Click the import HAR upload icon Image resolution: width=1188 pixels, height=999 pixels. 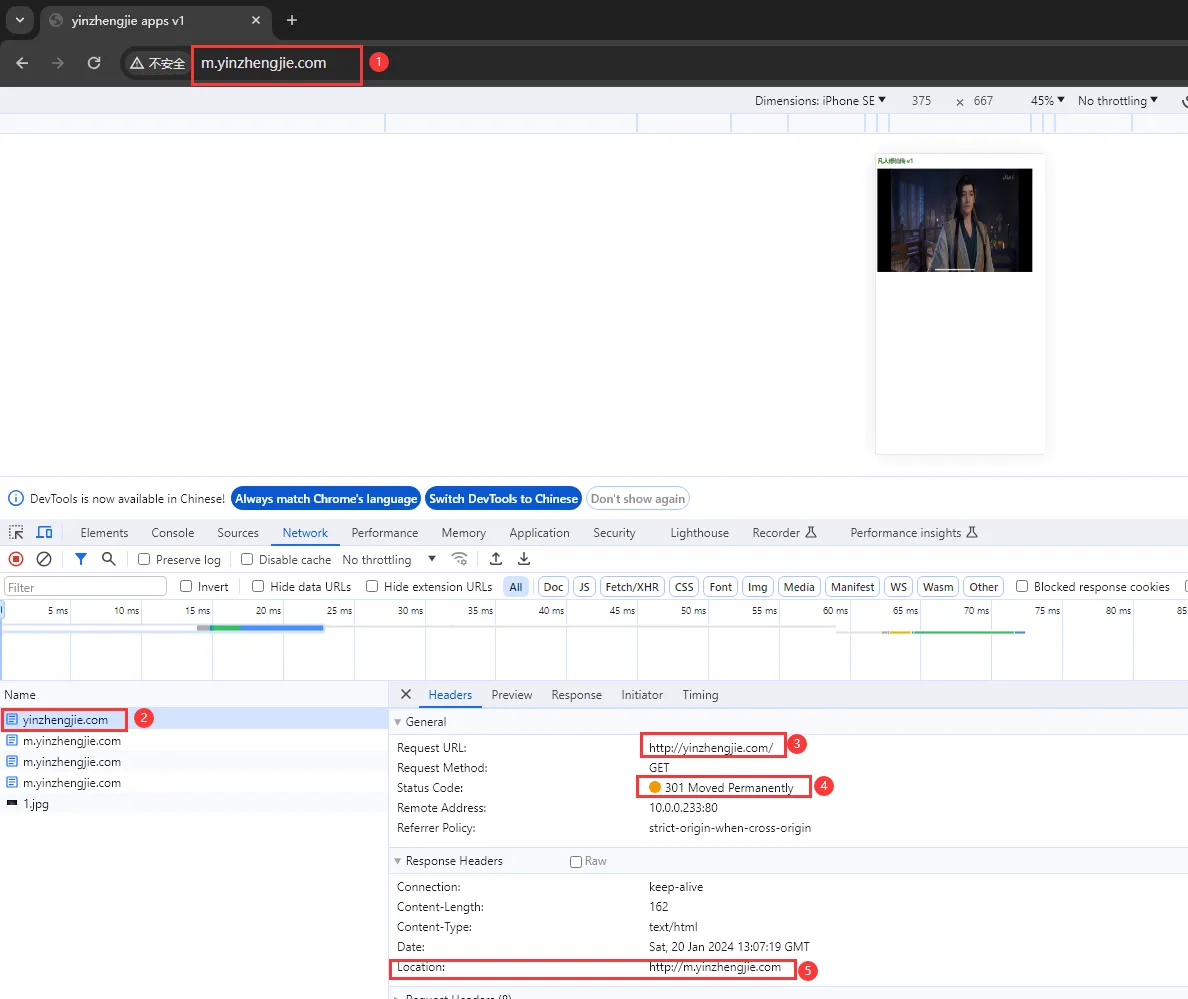[496, 559]
